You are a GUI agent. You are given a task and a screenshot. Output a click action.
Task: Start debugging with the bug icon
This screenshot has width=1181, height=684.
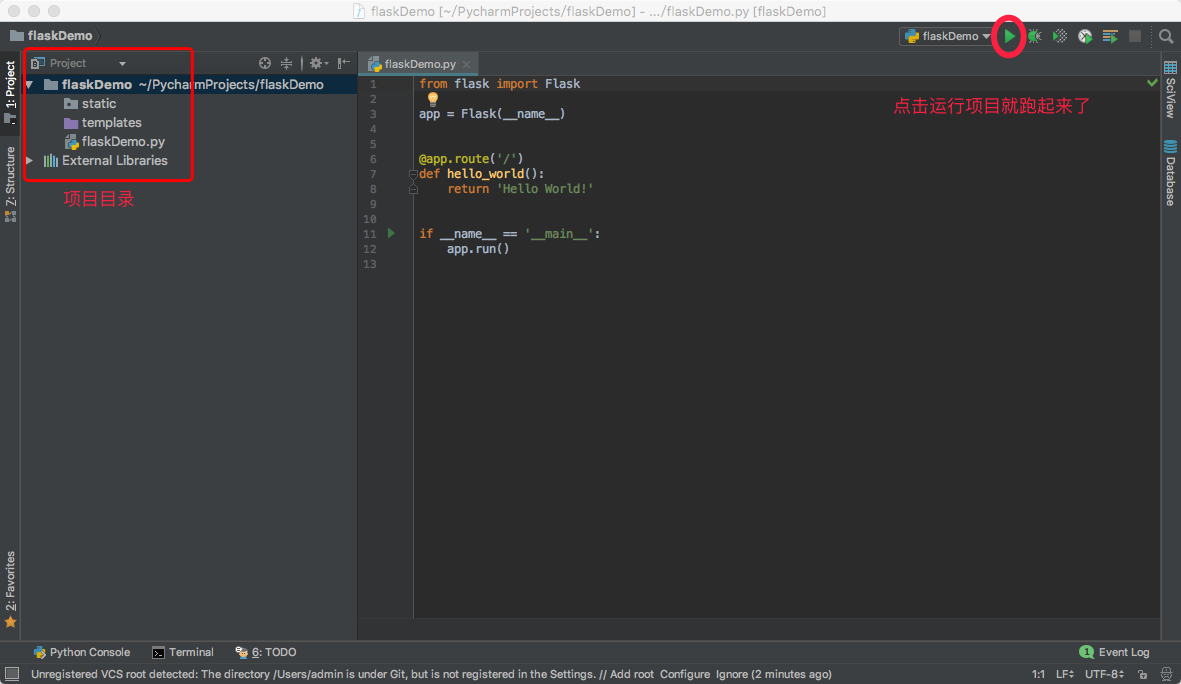click(x=1035, y=36)
